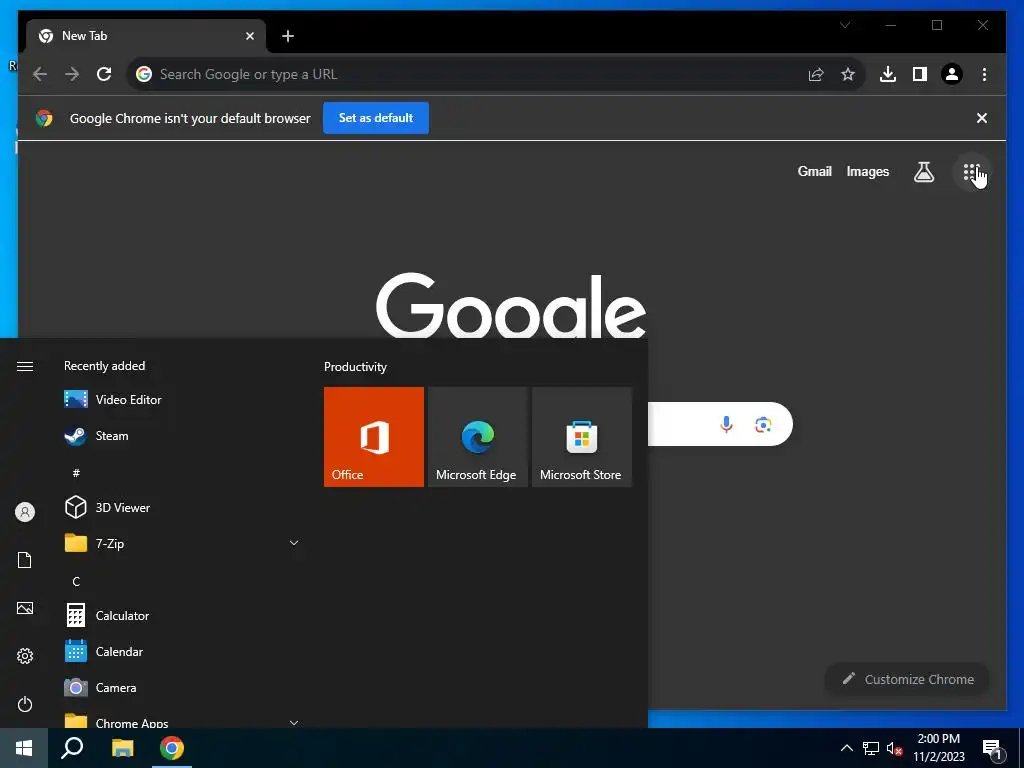Open clock showing 2:00 PM
This screenshot has height=768, width=1024.
[x=938, y=748]
